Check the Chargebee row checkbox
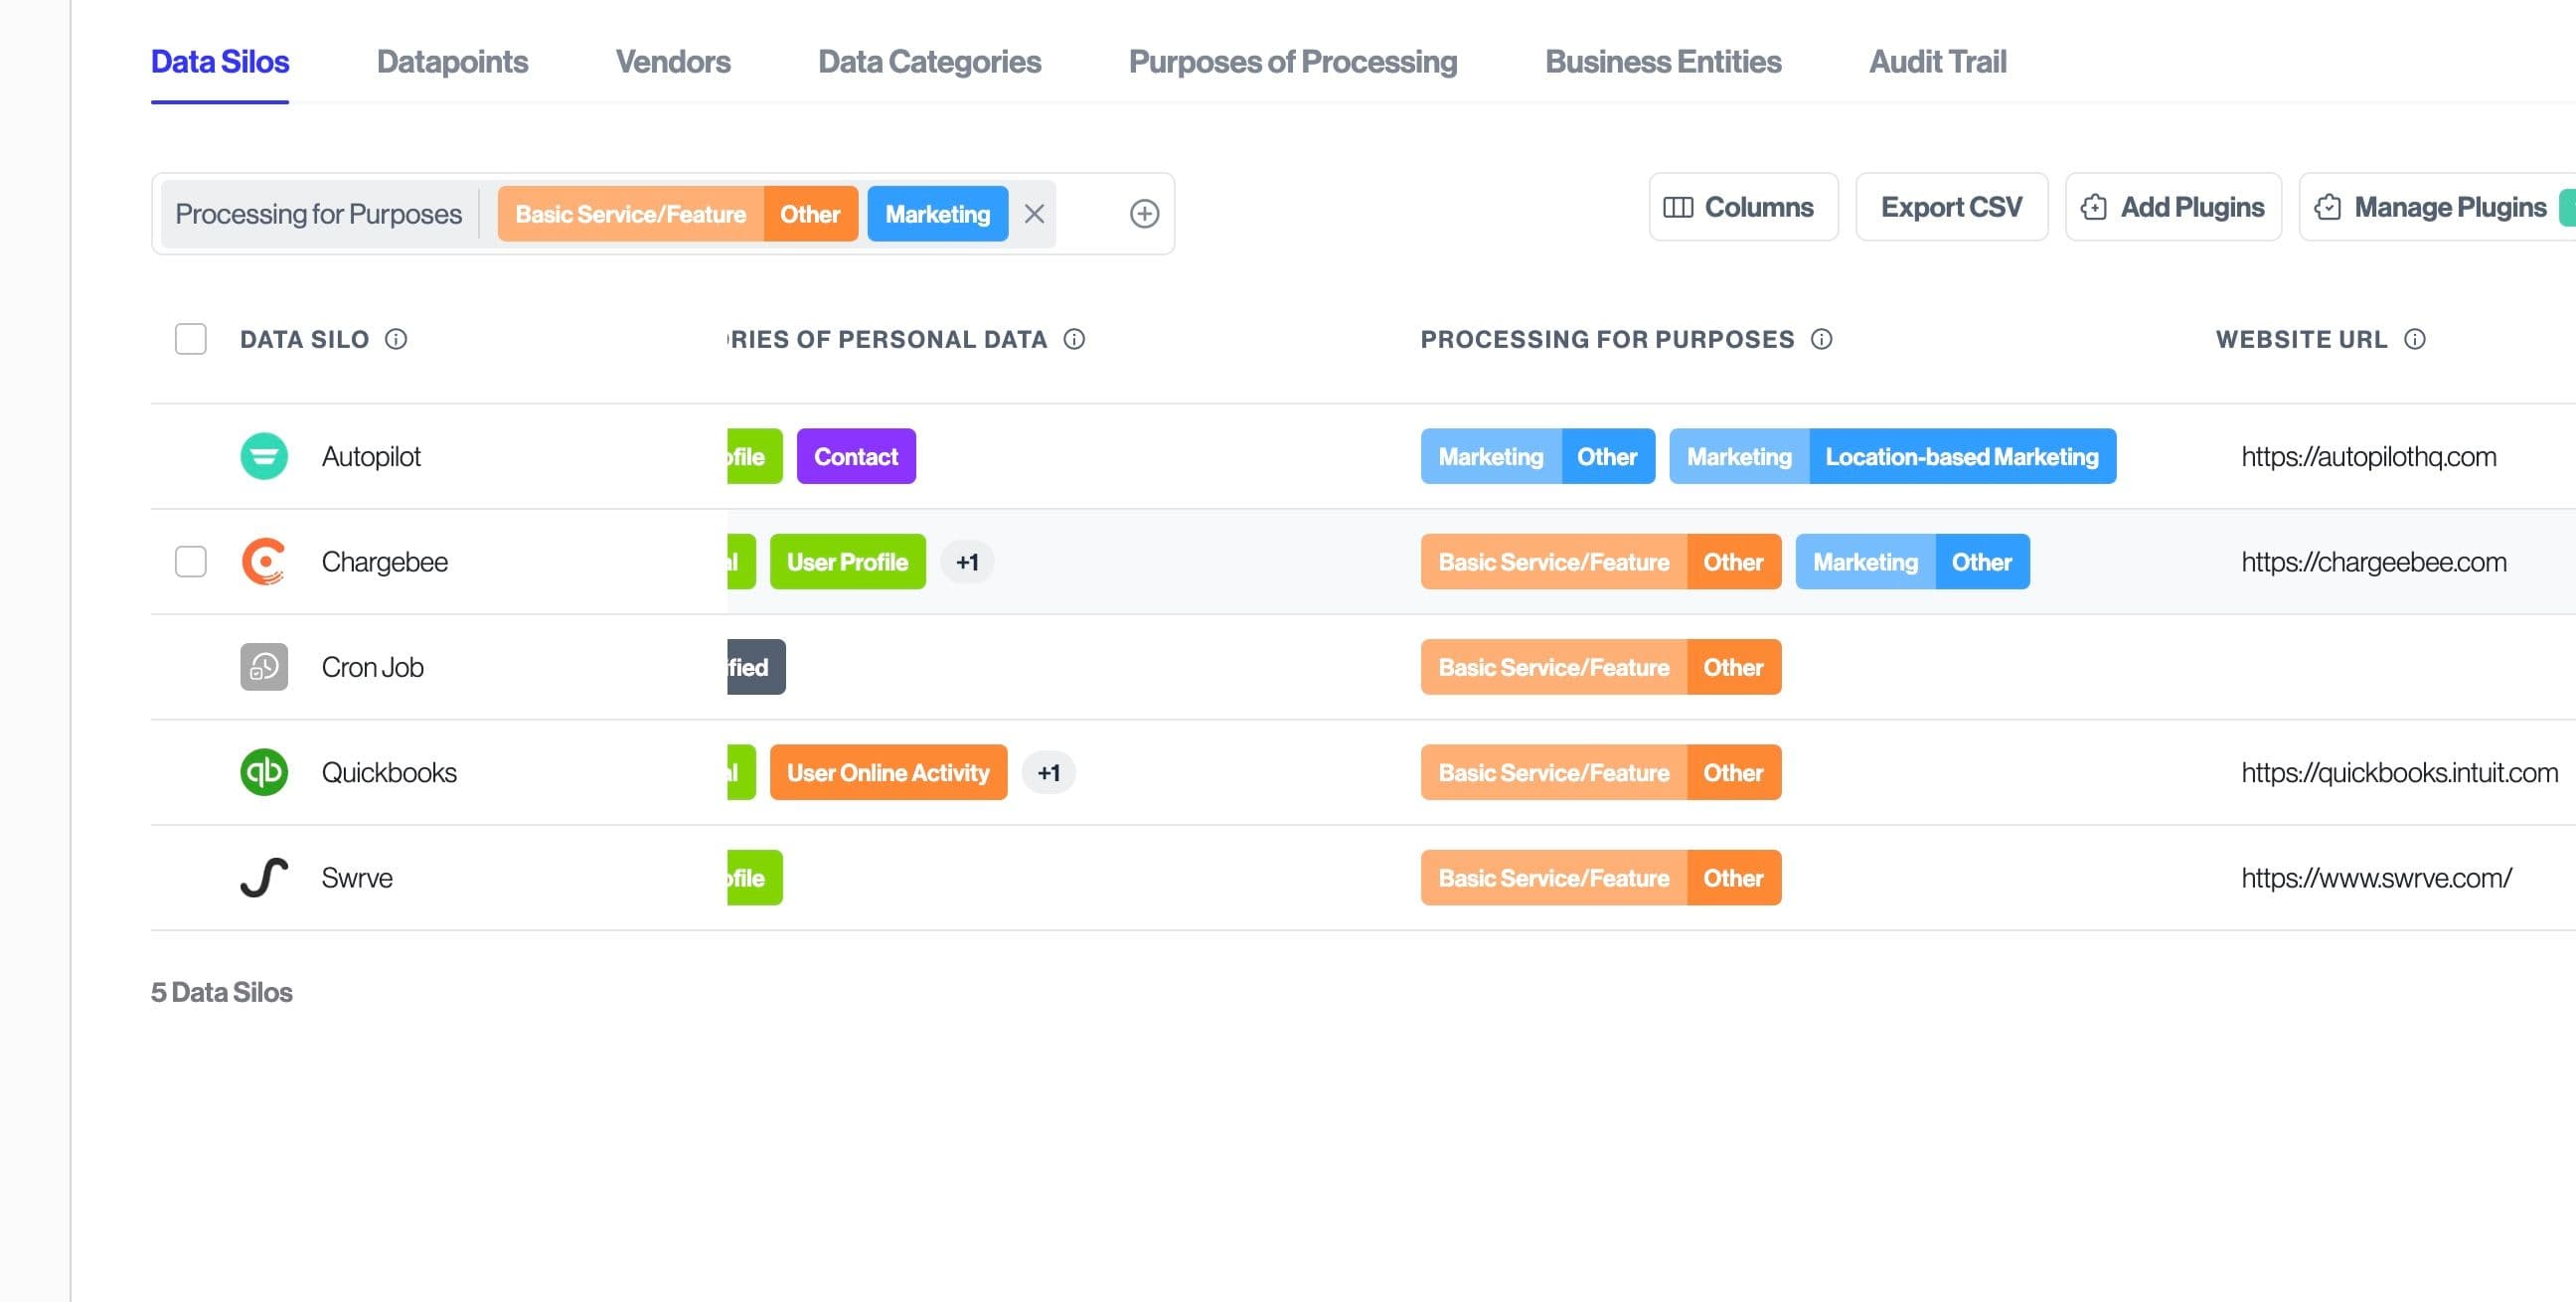 (x=190, y=561)
